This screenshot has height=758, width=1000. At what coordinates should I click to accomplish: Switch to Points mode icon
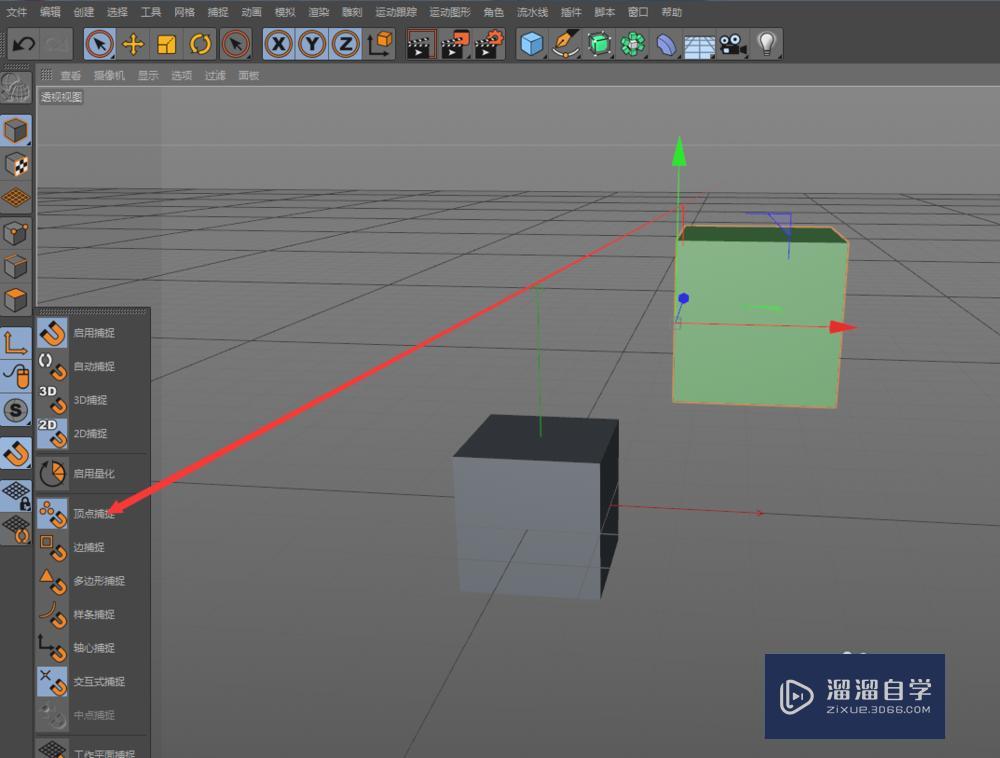tap(16, 233)
